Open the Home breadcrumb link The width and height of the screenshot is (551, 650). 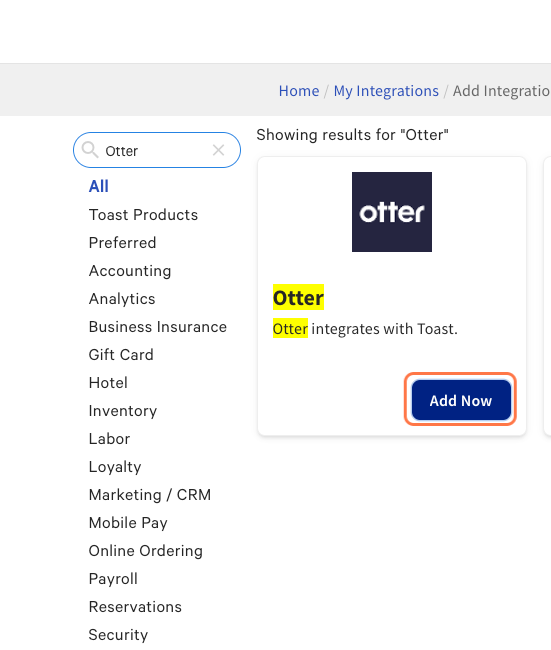[x=299, y=91]
